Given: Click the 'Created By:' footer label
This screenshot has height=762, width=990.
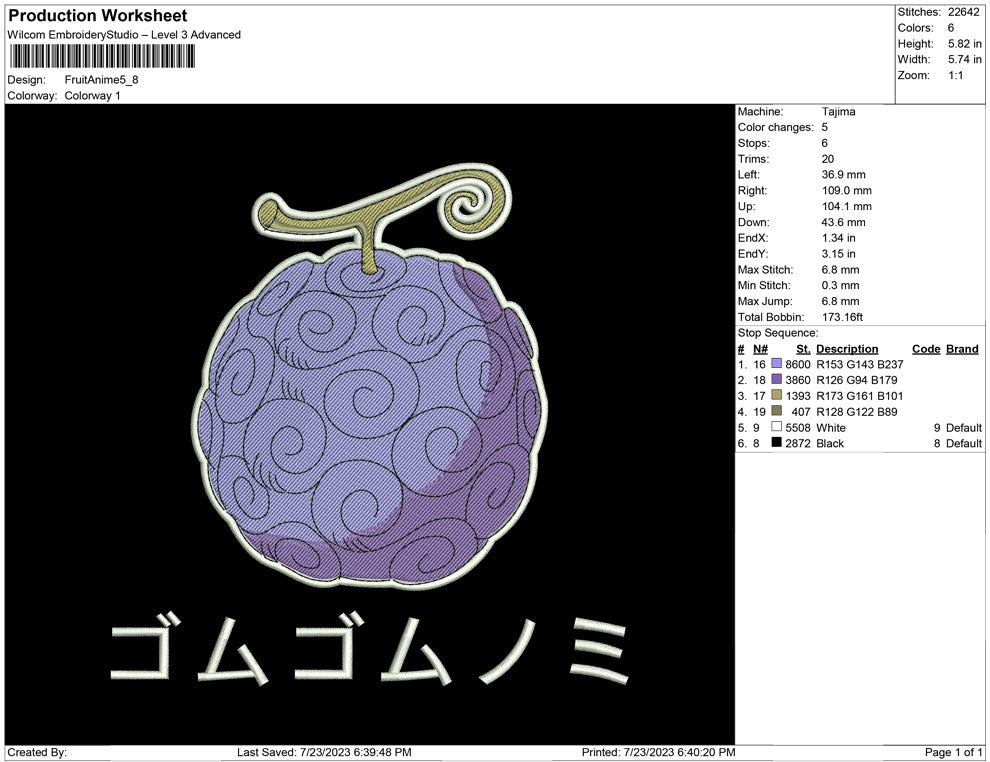Looking at the screenshot, I should pos(37,752).
